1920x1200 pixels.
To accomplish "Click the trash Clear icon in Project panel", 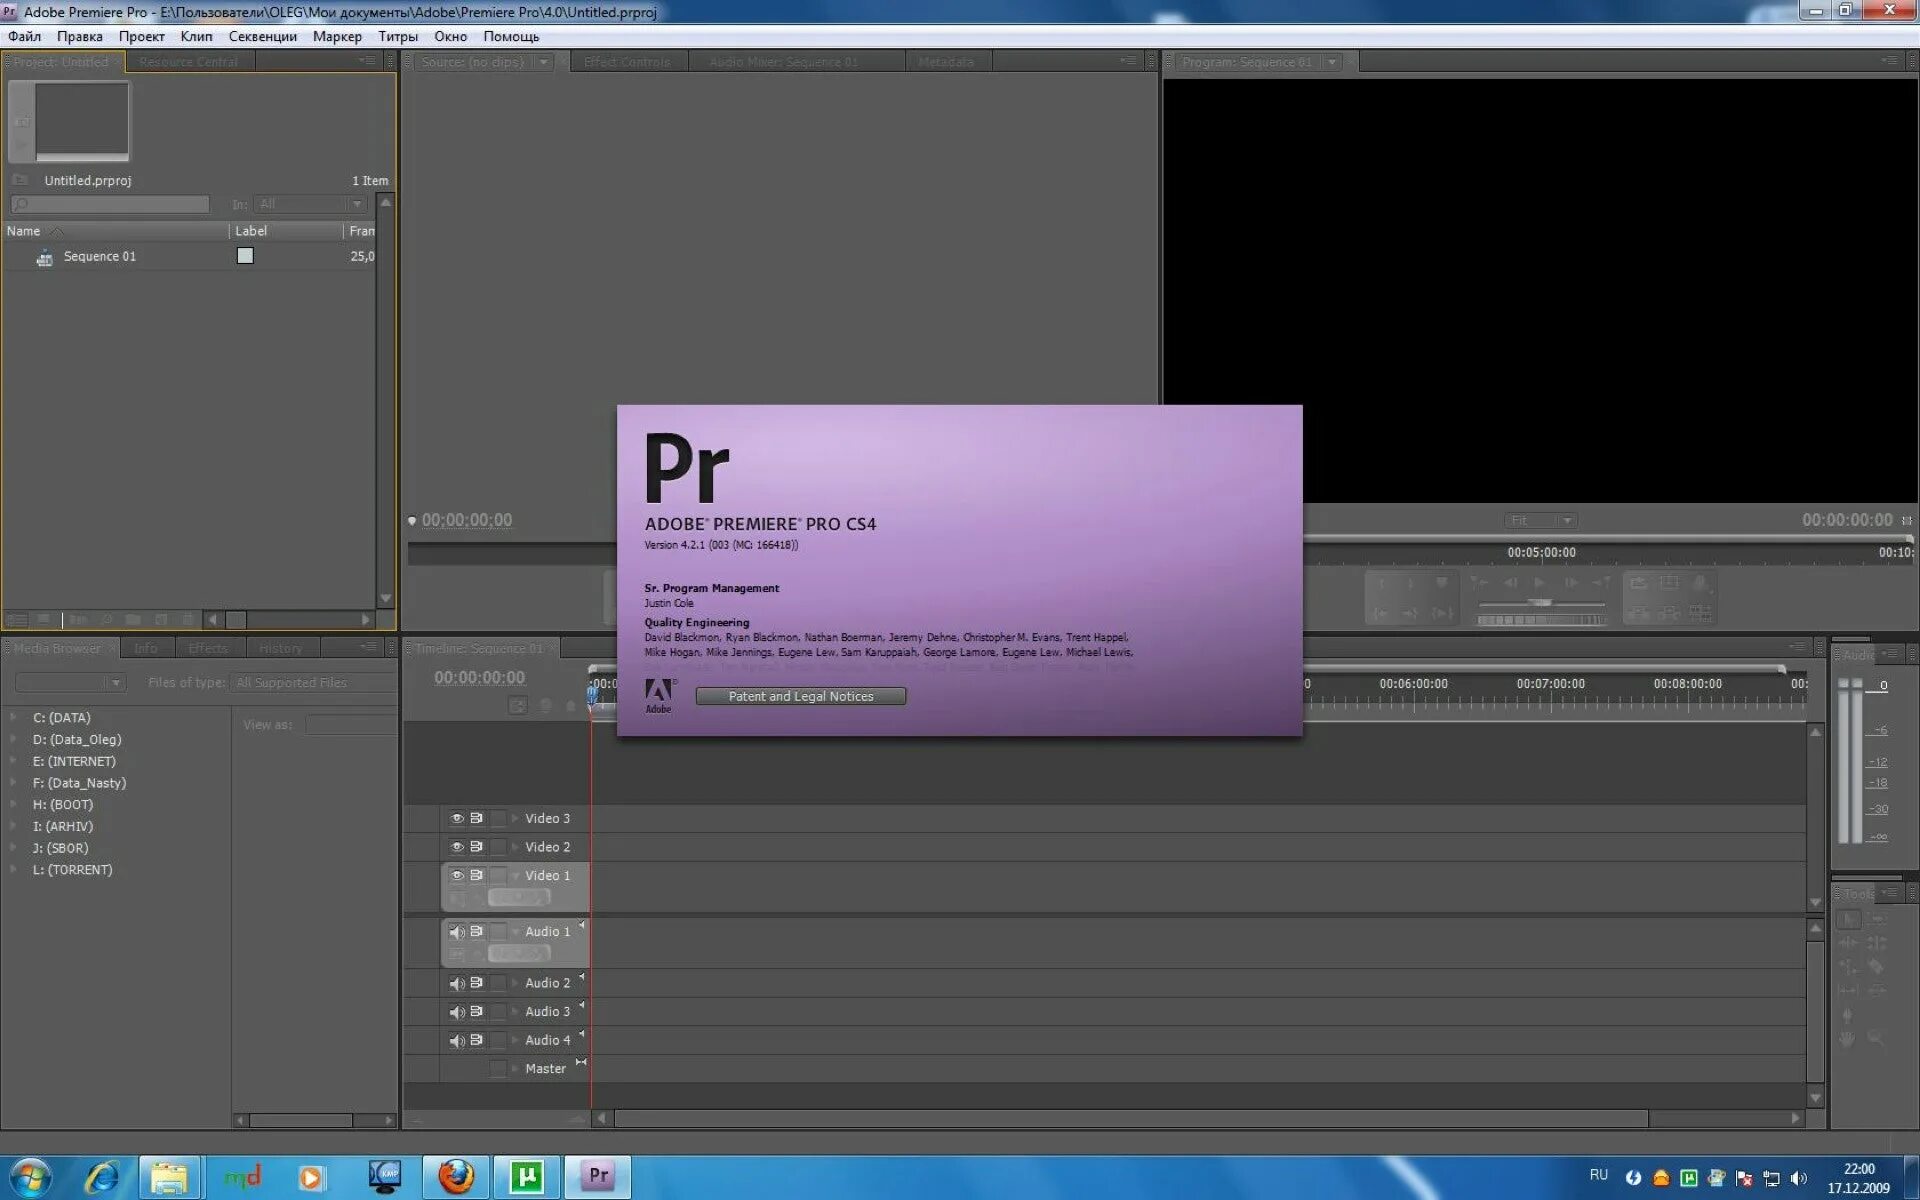I will [x=187, y=620].
